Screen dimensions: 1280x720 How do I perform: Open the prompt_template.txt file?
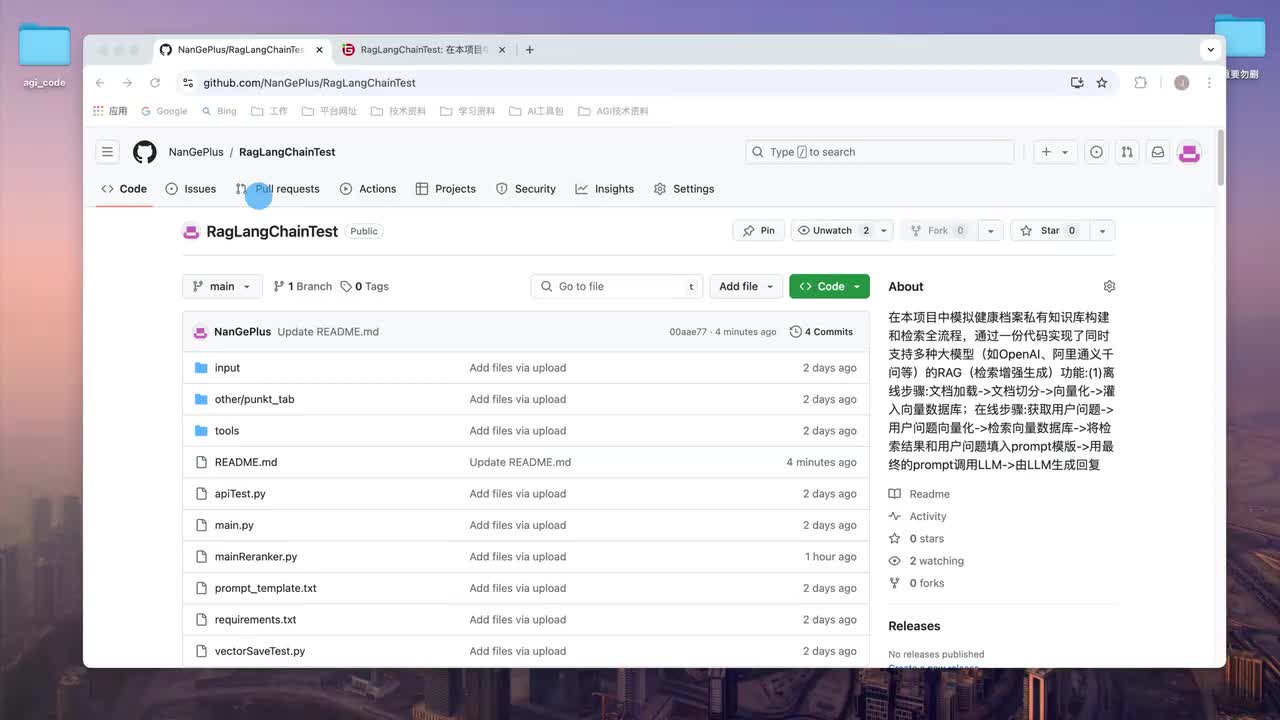coord(266,588)
